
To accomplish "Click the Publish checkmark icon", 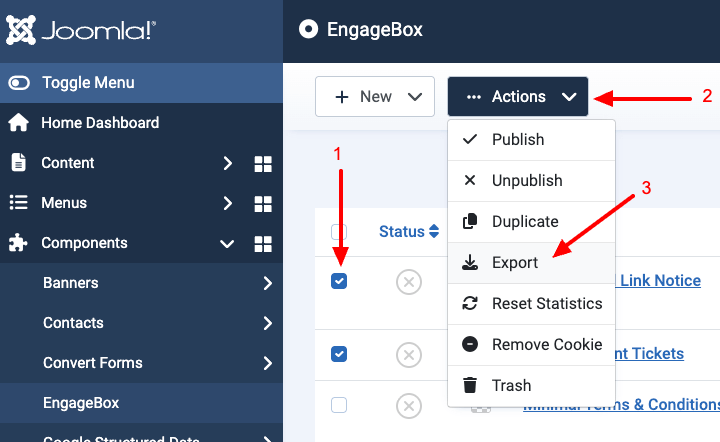I will [x=470, y=139].
